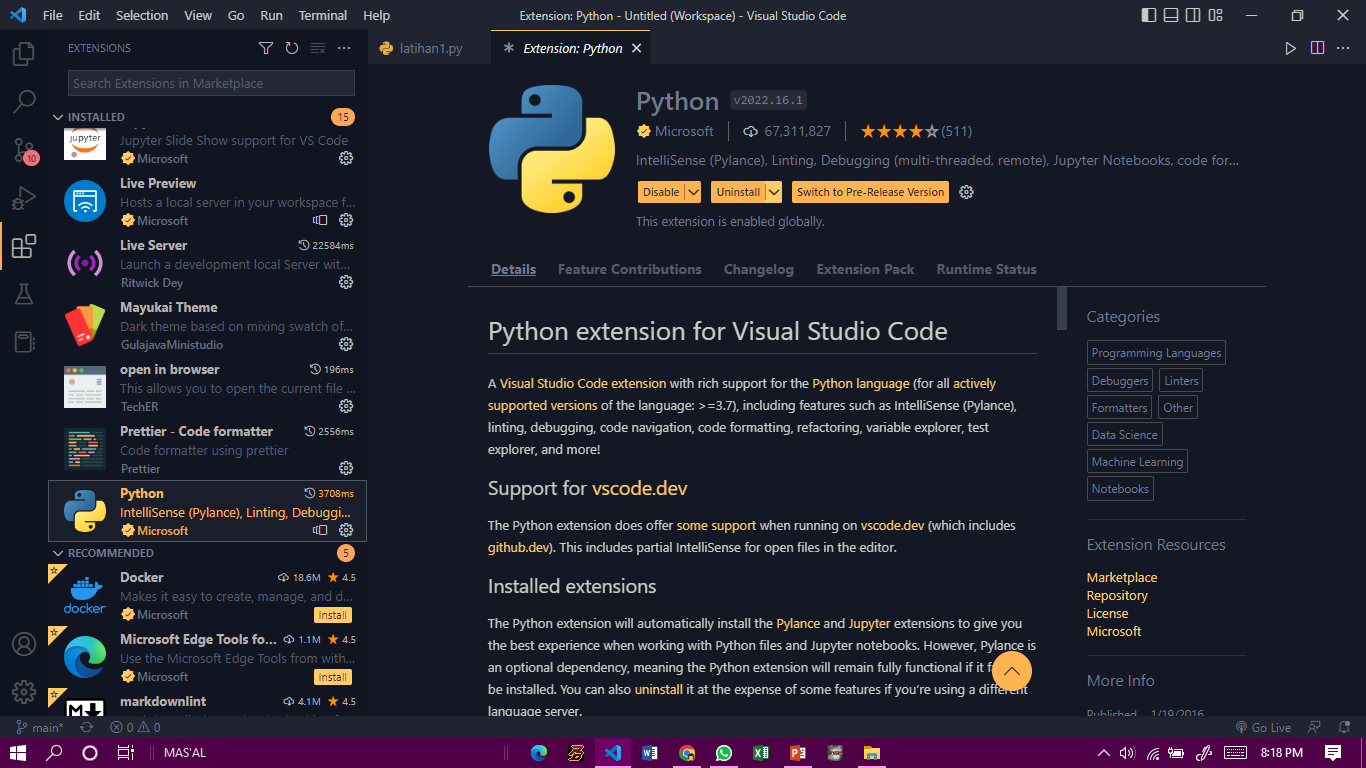Open the Testing view
This screenshot has width=1366, height=768.
(x=24, y=294)
